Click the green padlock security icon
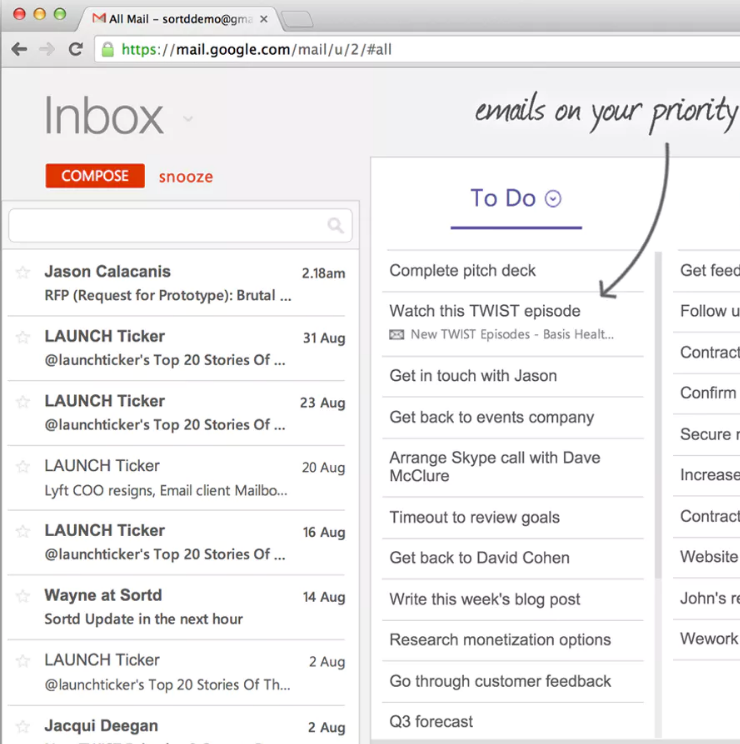This screenshot has height=744, width=740. pyautogui.click(x=108, y=49)
